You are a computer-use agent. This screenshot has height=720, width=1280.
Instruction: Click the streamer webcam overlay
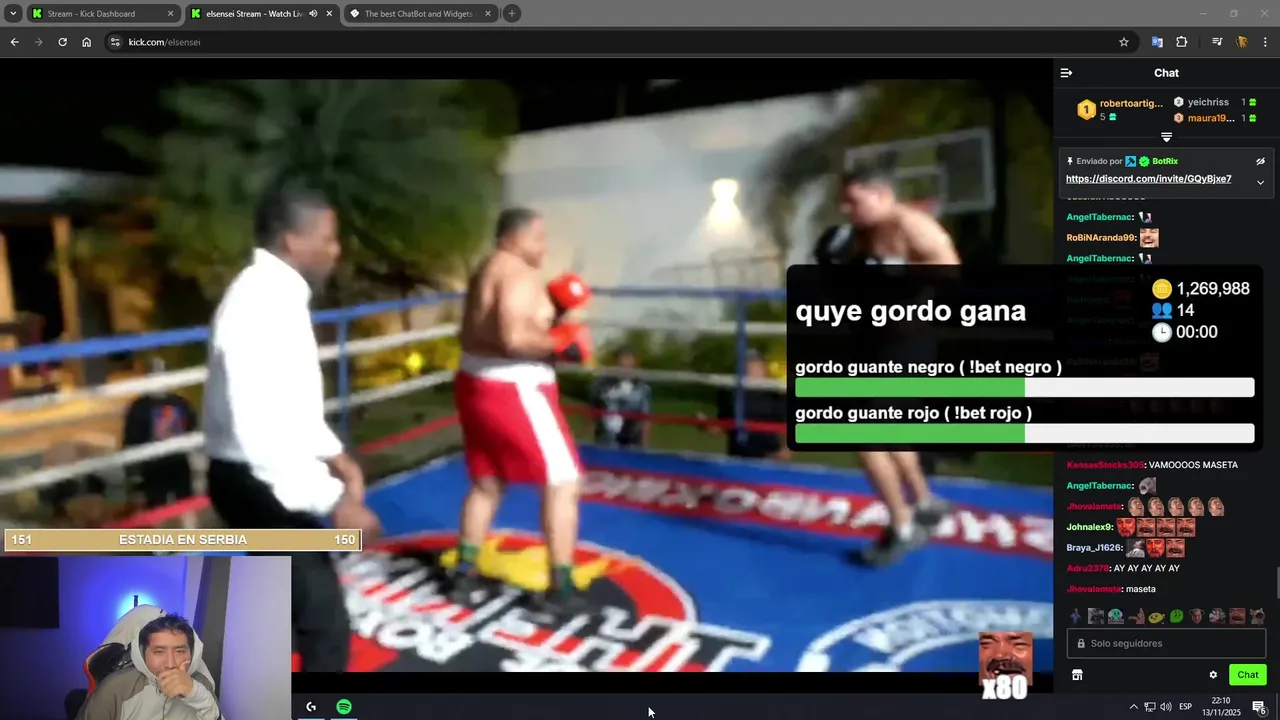coord(145,637)
